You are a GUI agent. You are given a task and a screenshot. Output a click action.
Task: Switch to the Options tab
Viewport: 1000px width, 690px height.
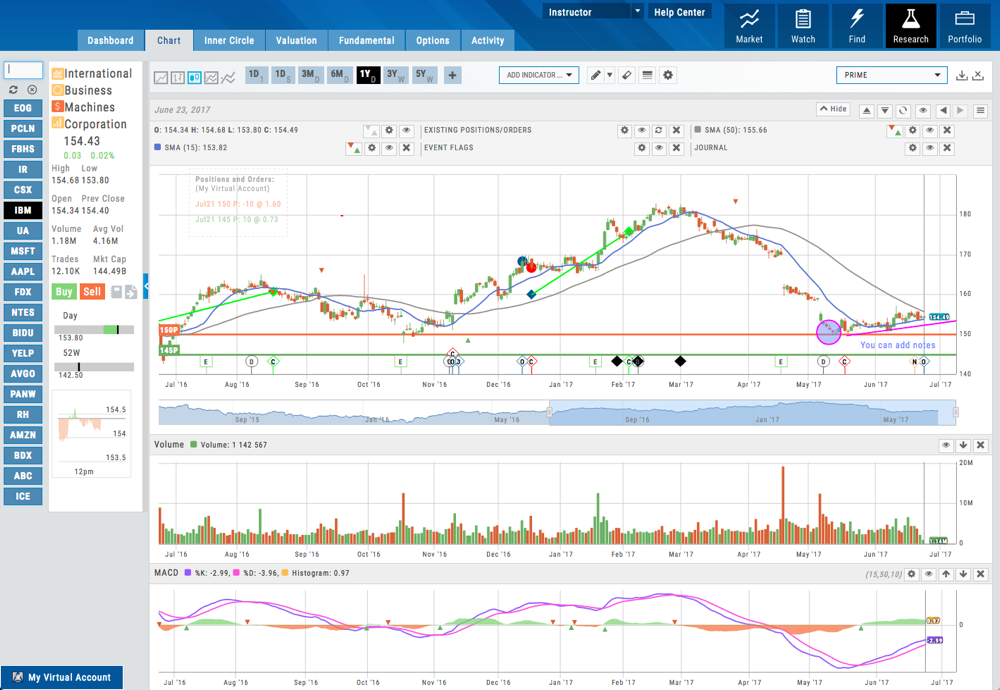tap(433, 40)
